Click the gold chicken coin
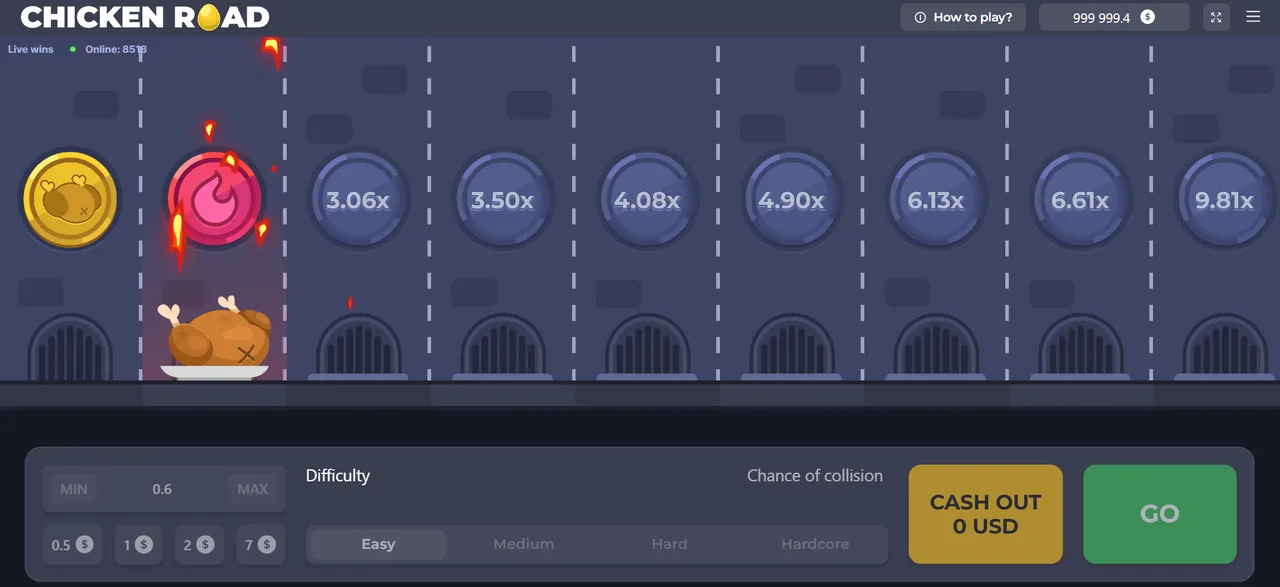 [70, 199]
